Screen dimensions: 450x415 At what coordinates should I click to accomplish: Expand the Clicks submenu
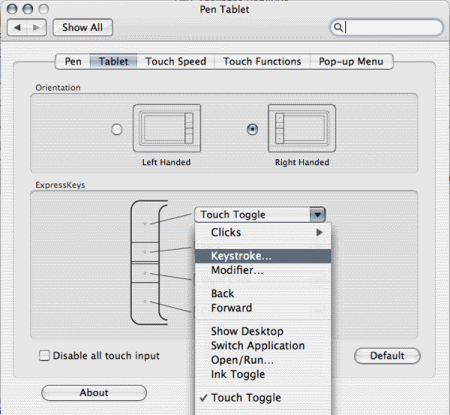263,232
